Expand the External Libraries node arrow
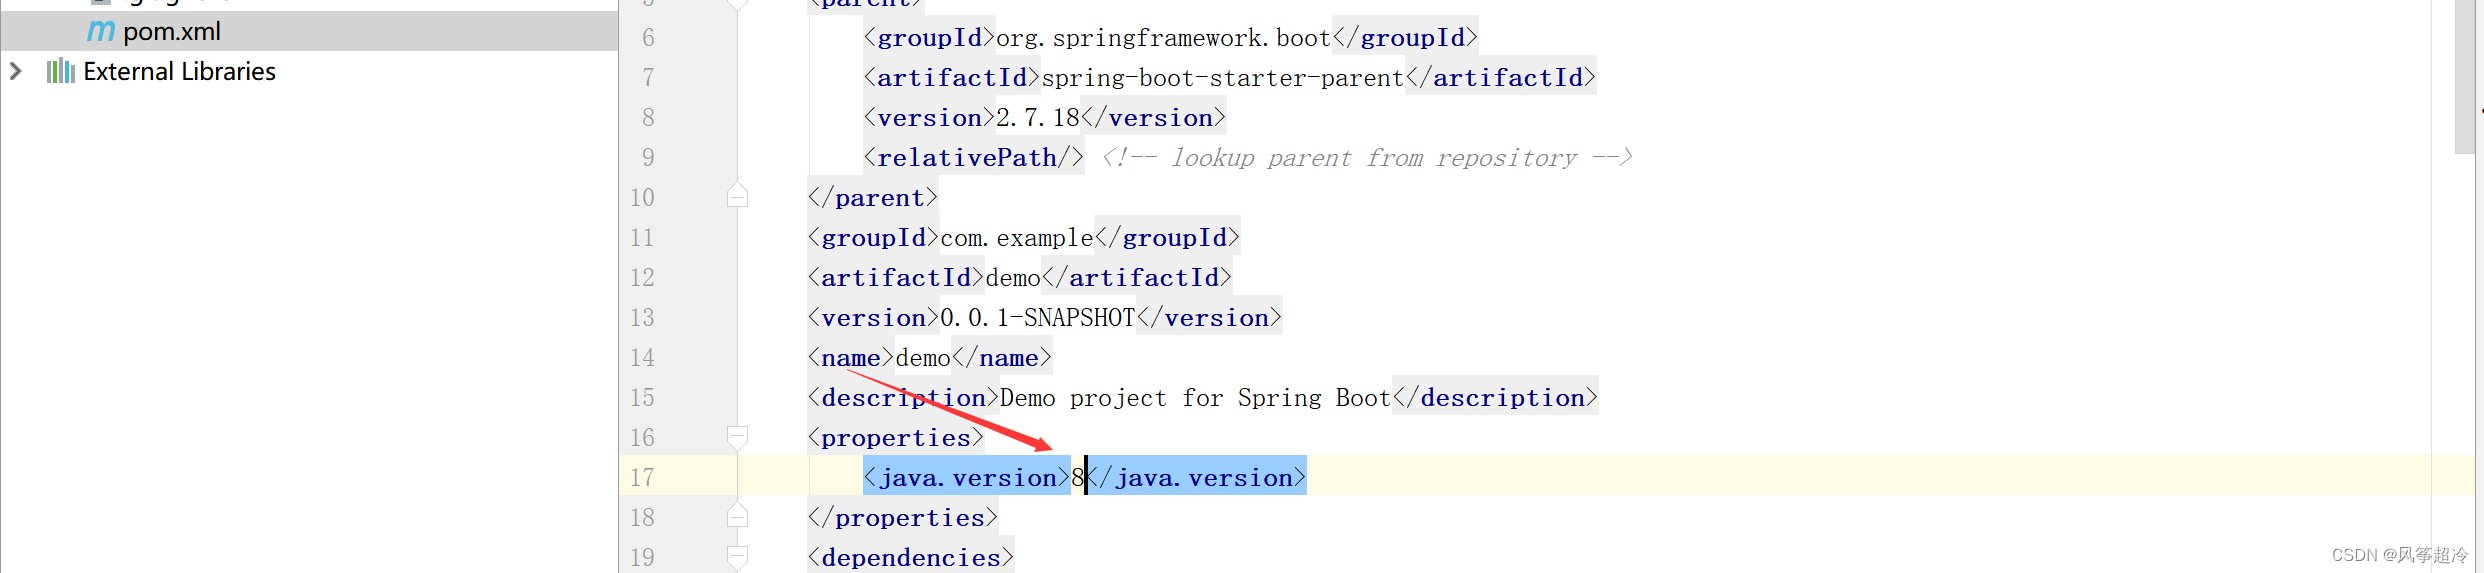 pos(16,71)
